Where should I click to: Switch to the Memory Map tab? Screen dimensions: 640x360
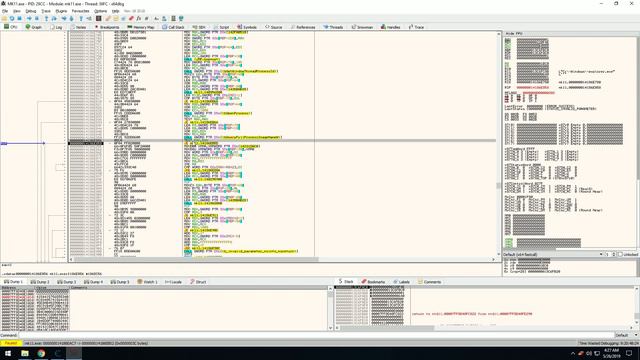[x=141, y=27]
